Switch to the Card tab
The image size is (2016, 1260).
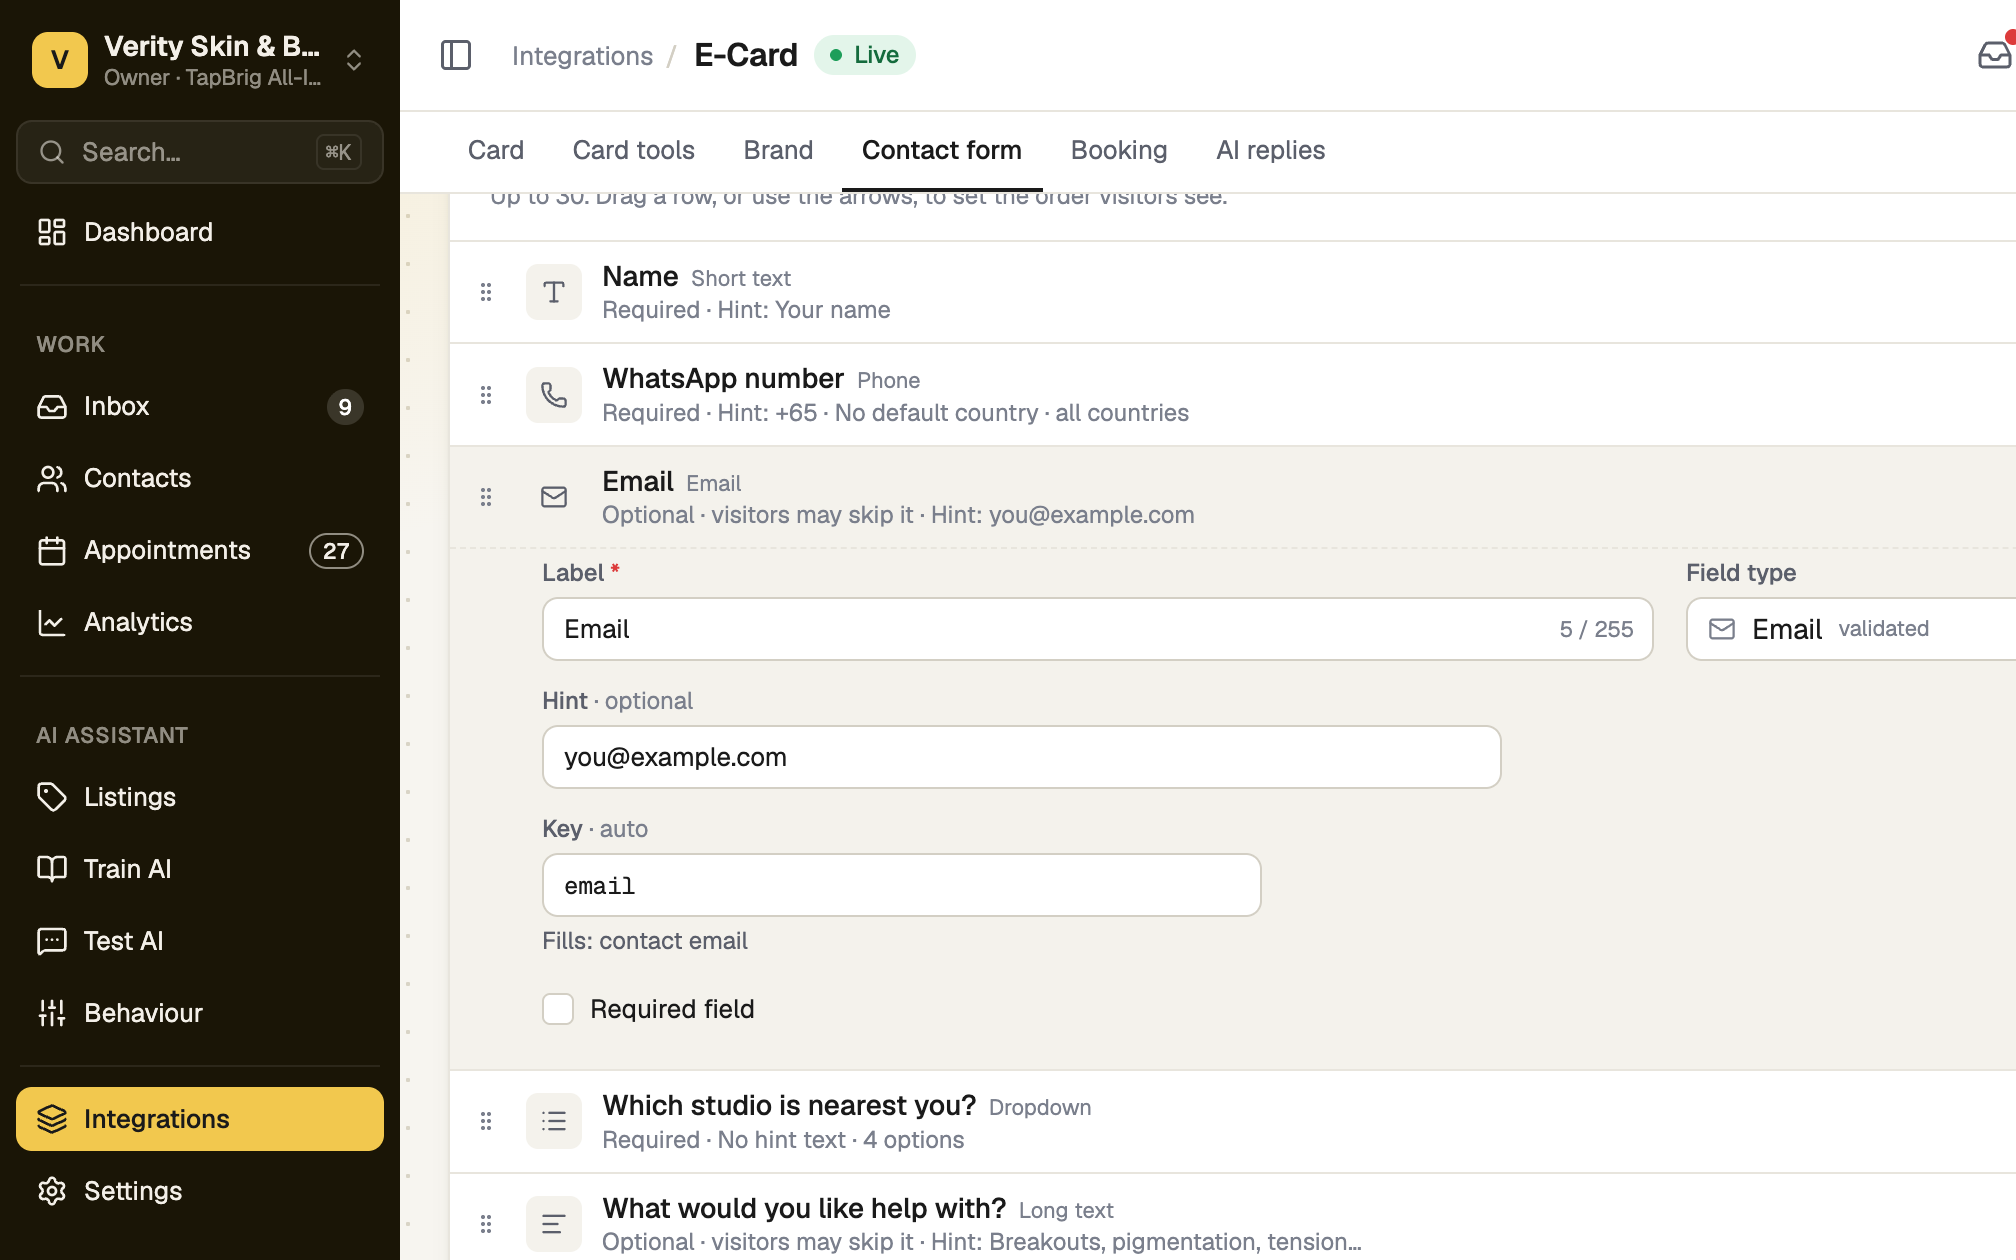[496, 150]
